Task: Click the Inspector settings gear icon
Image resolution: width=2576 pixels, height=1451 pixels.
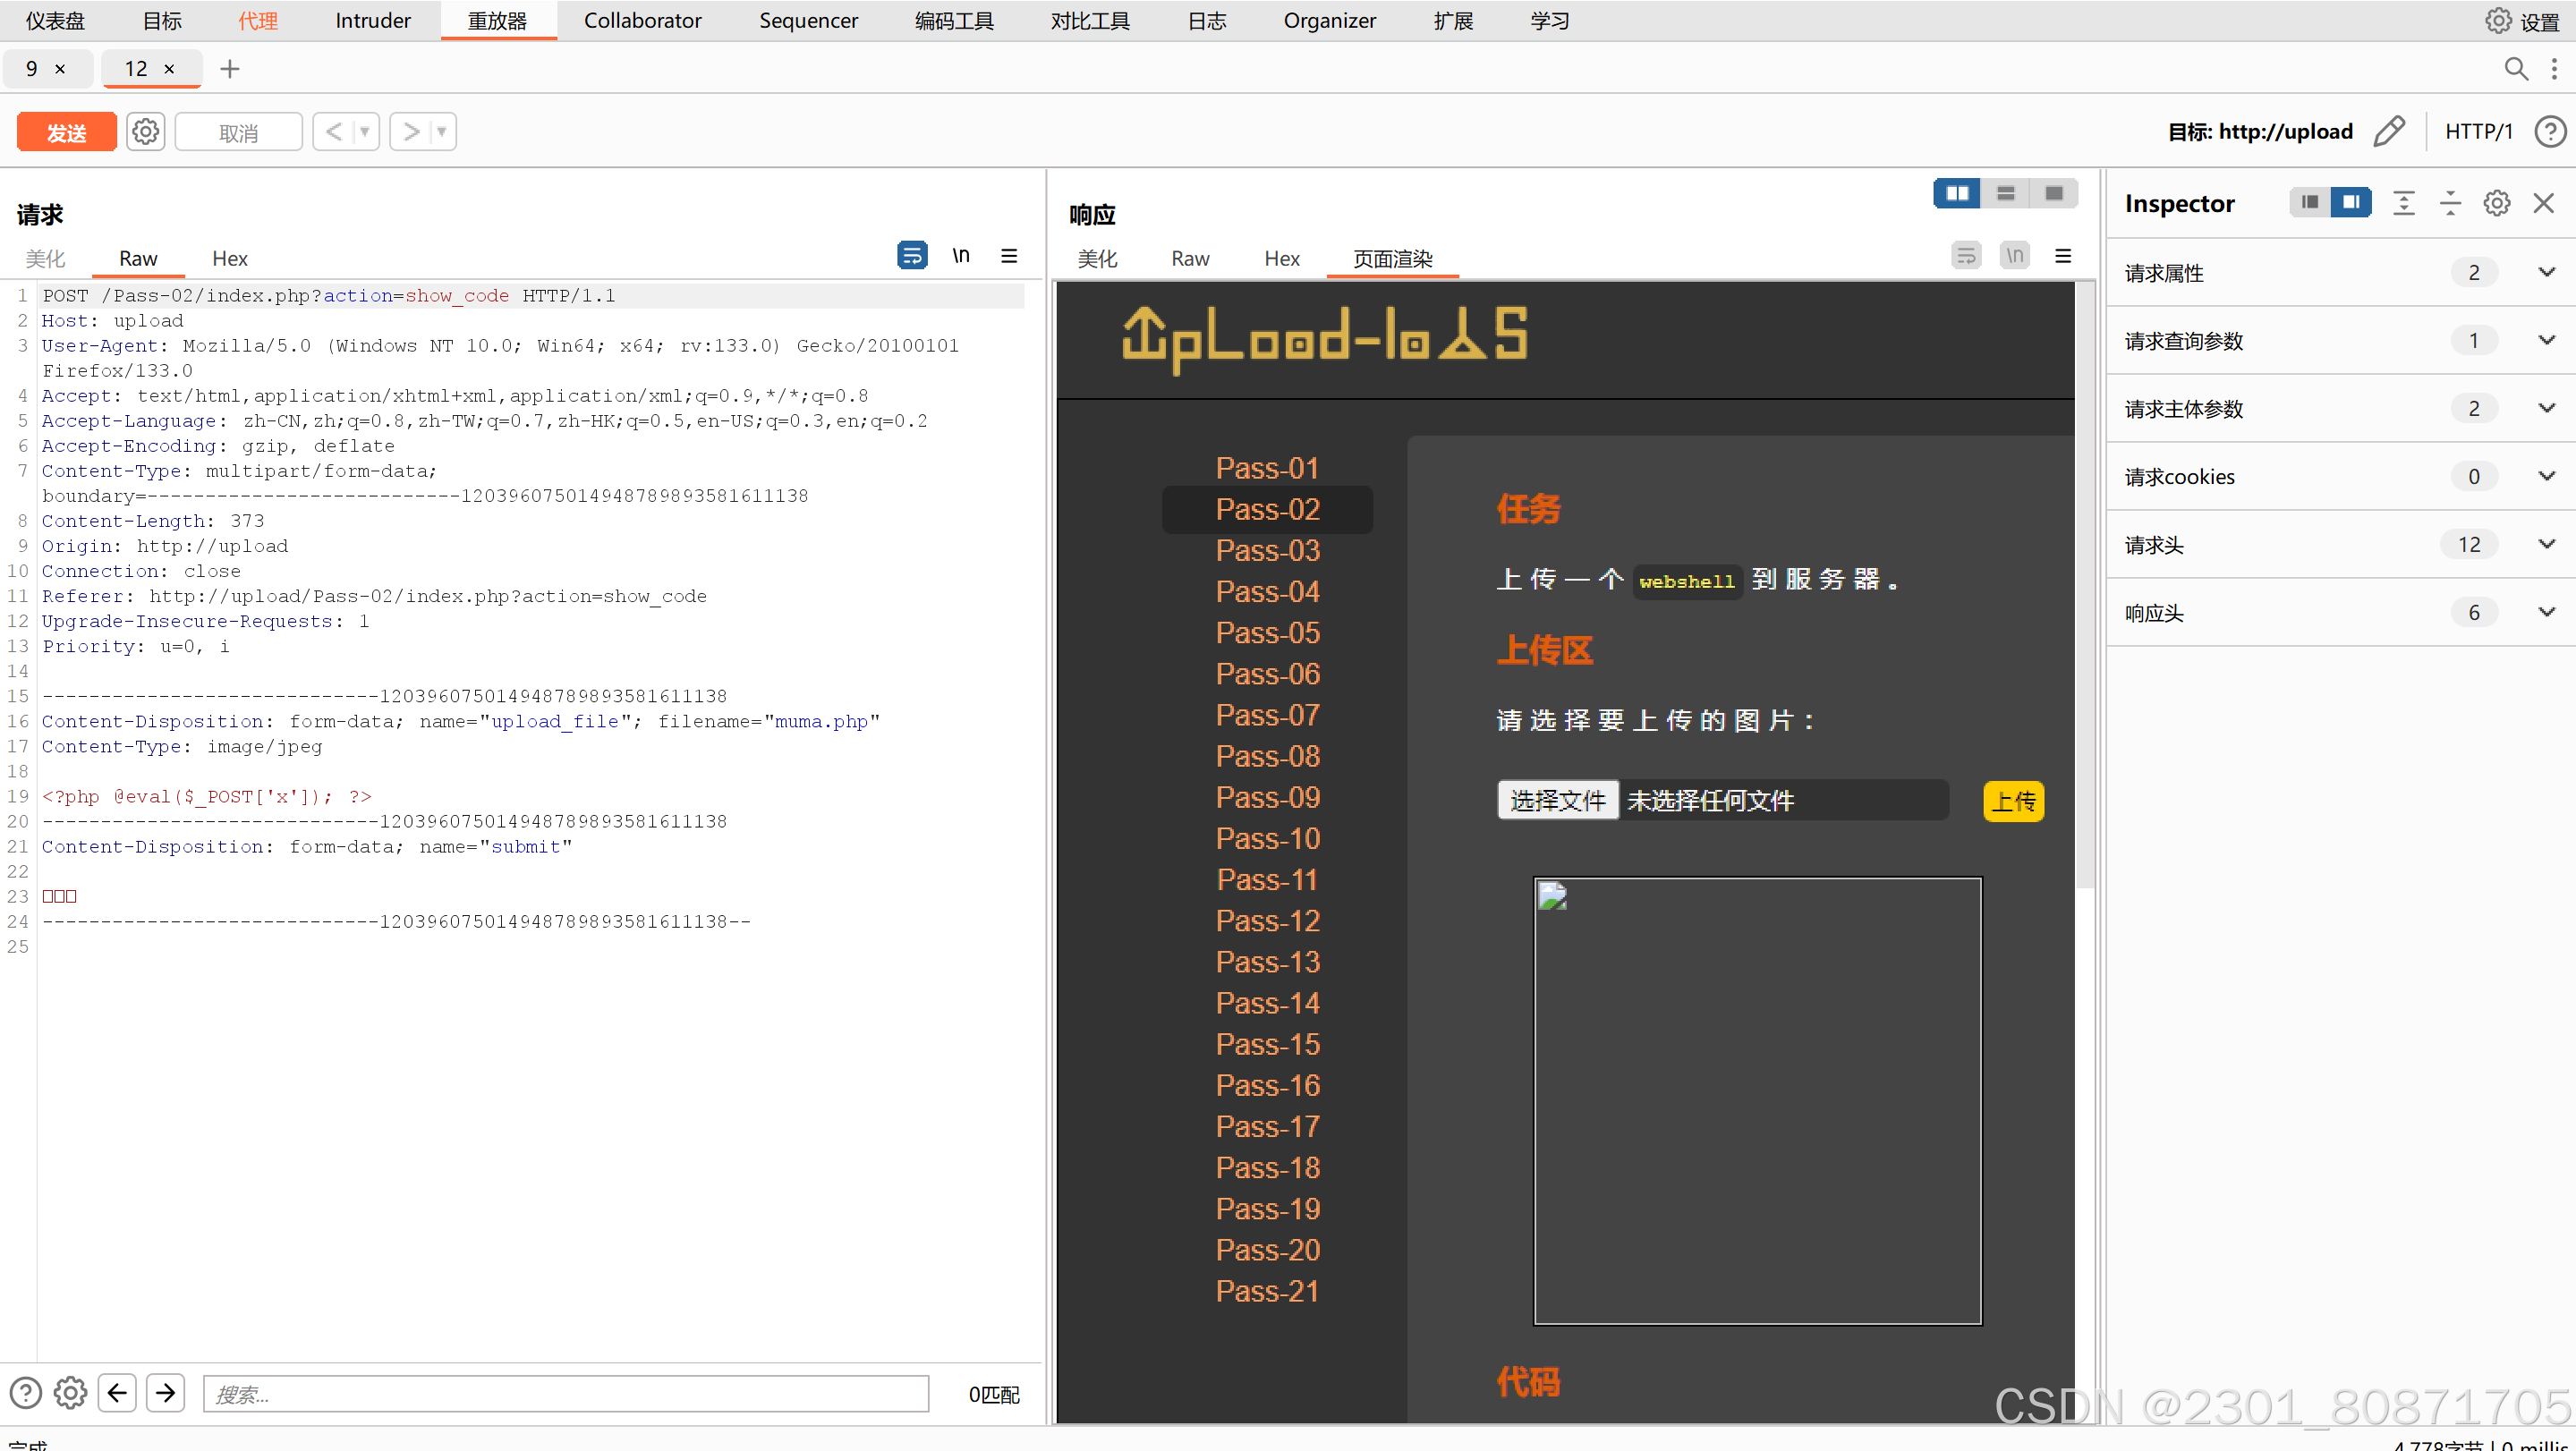Action: click(x=2496, y=204)
